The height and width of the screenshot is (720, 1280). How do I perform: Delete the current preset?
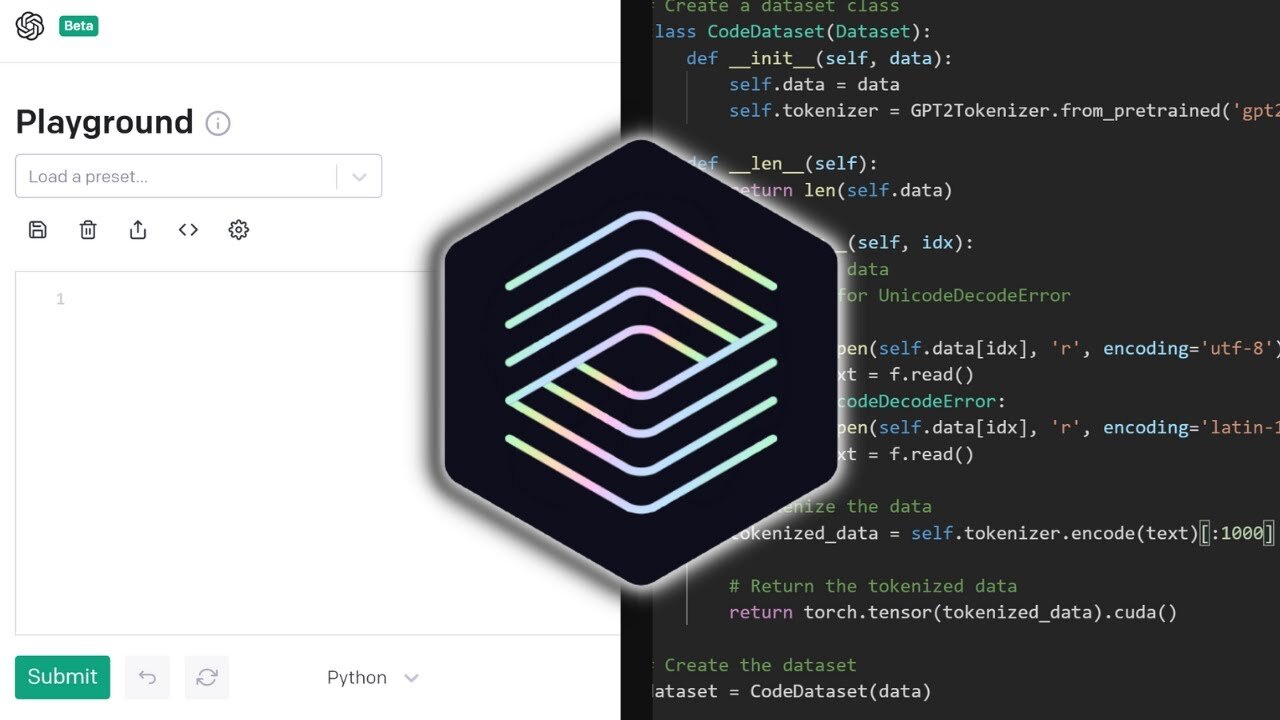coord(88,229)
